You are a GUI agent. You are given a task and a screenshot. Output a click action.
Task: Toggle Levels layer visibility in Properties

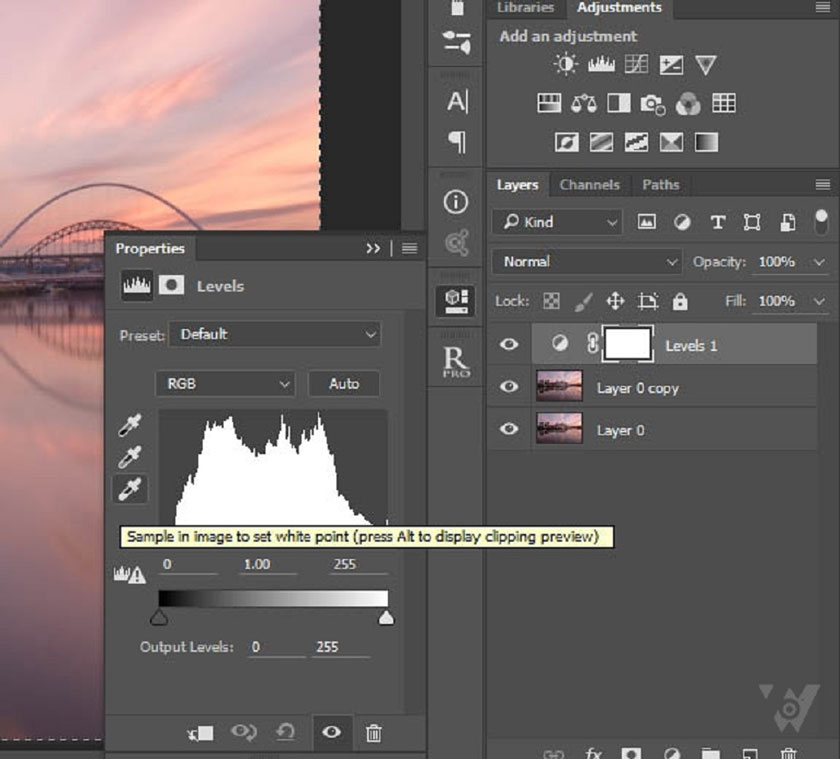click(332, 732)
